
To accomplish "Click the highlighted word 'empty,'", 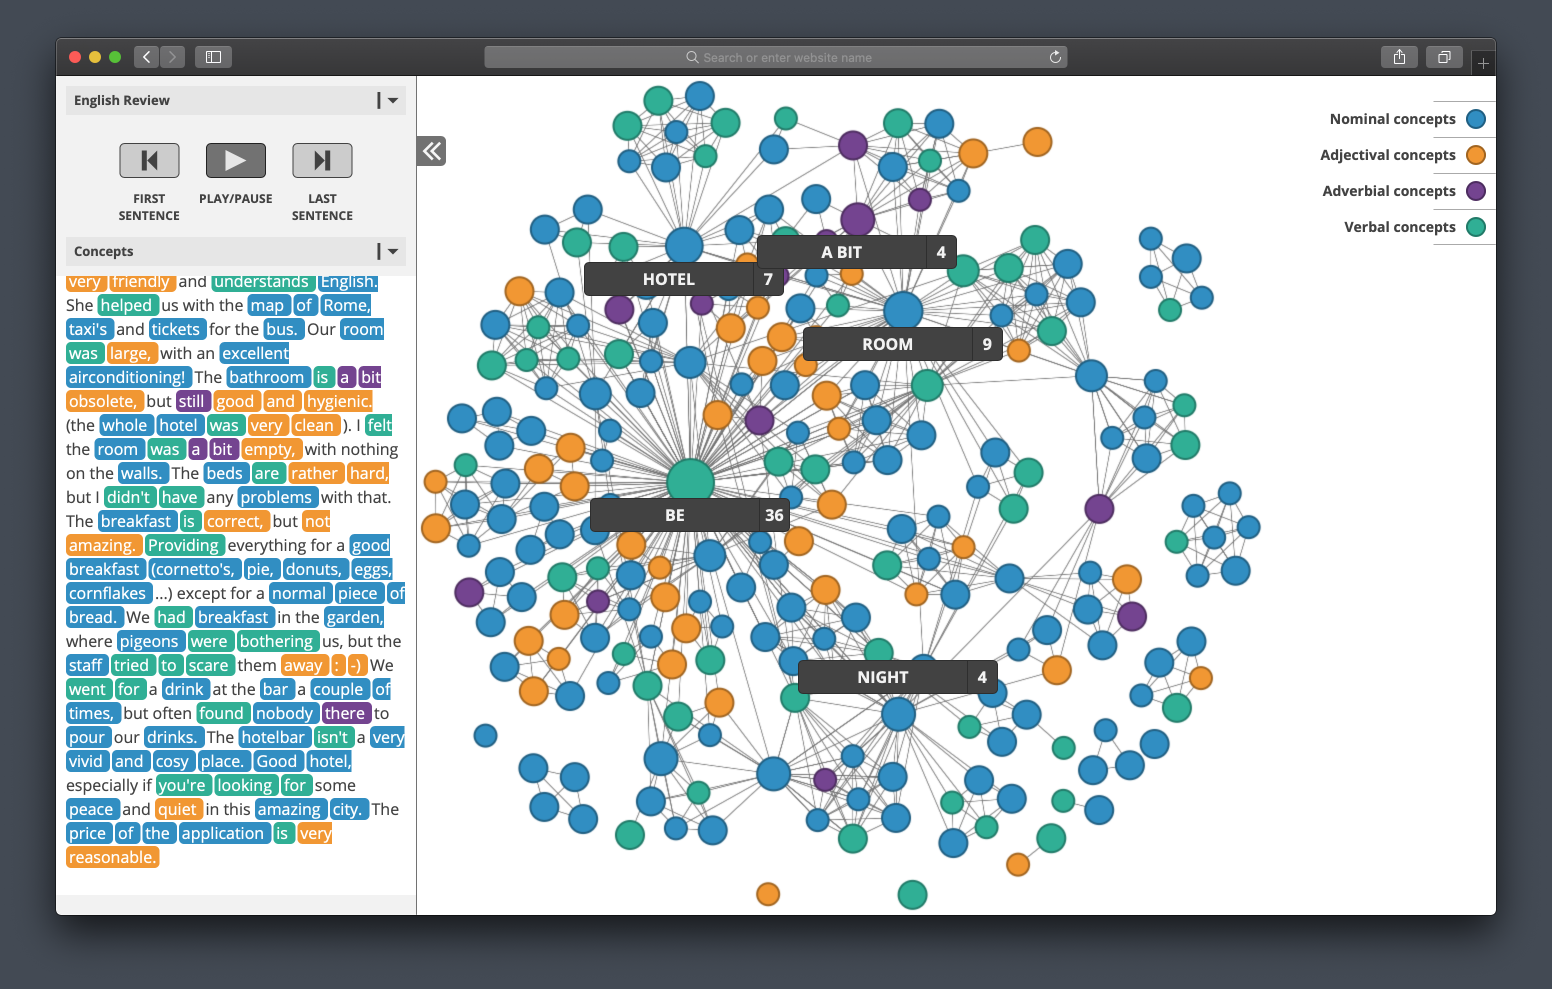I will [269, 449].
